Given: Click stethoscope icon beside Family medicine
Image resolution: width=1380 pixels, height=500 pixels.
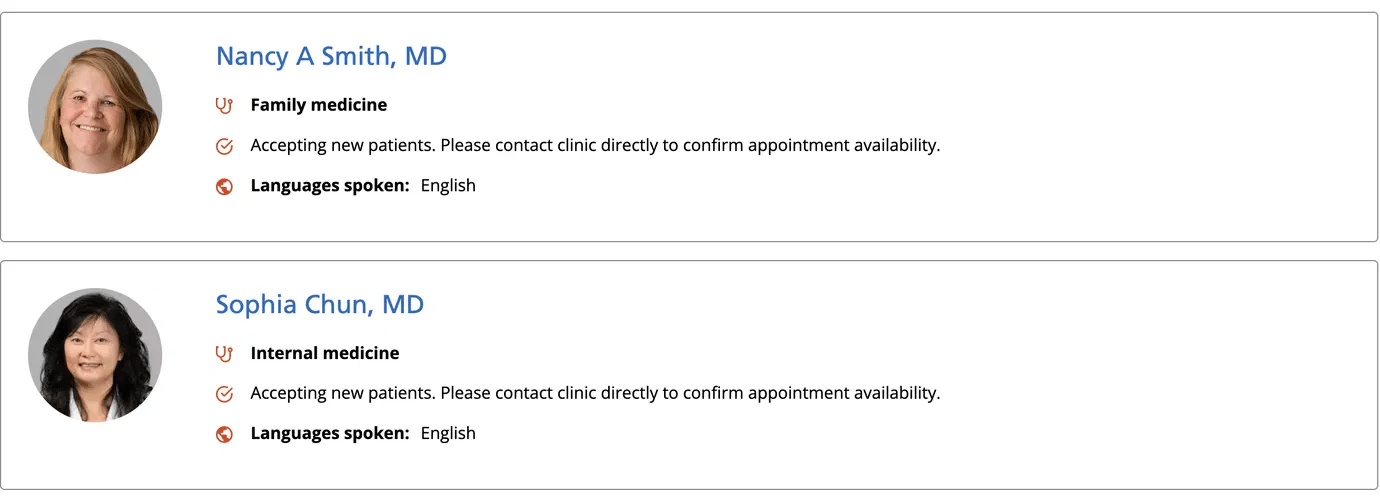Looking at the screenshot, I should pos(224,105).
